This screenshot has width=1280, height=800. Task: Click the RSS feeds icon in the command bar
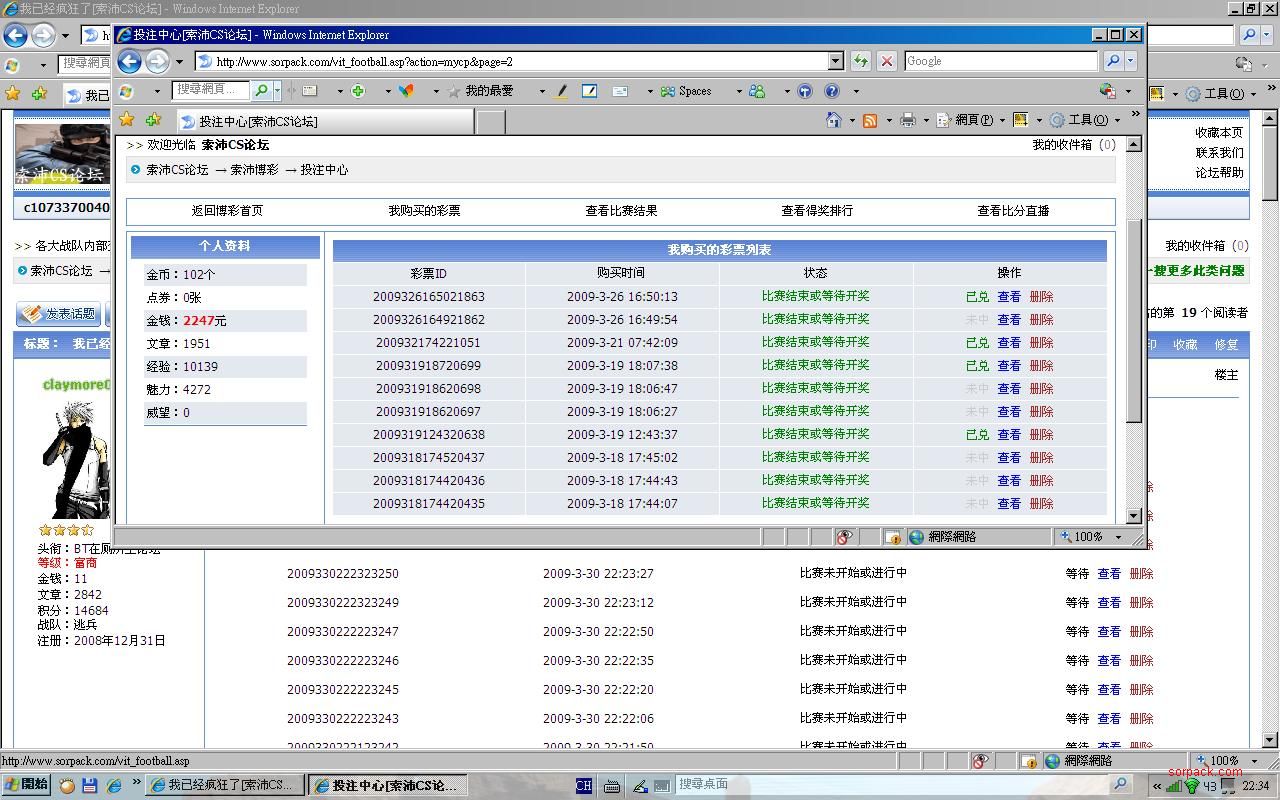click(x=870, y=120)
